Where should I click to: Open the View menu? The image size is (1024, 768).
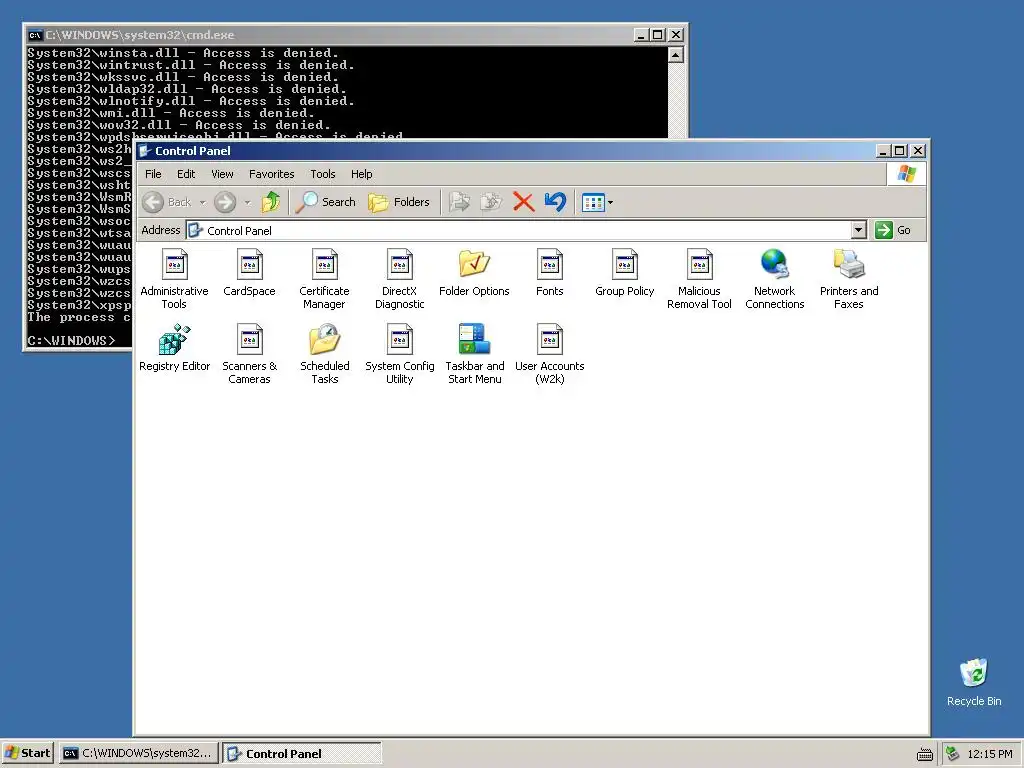pos(222,174)
